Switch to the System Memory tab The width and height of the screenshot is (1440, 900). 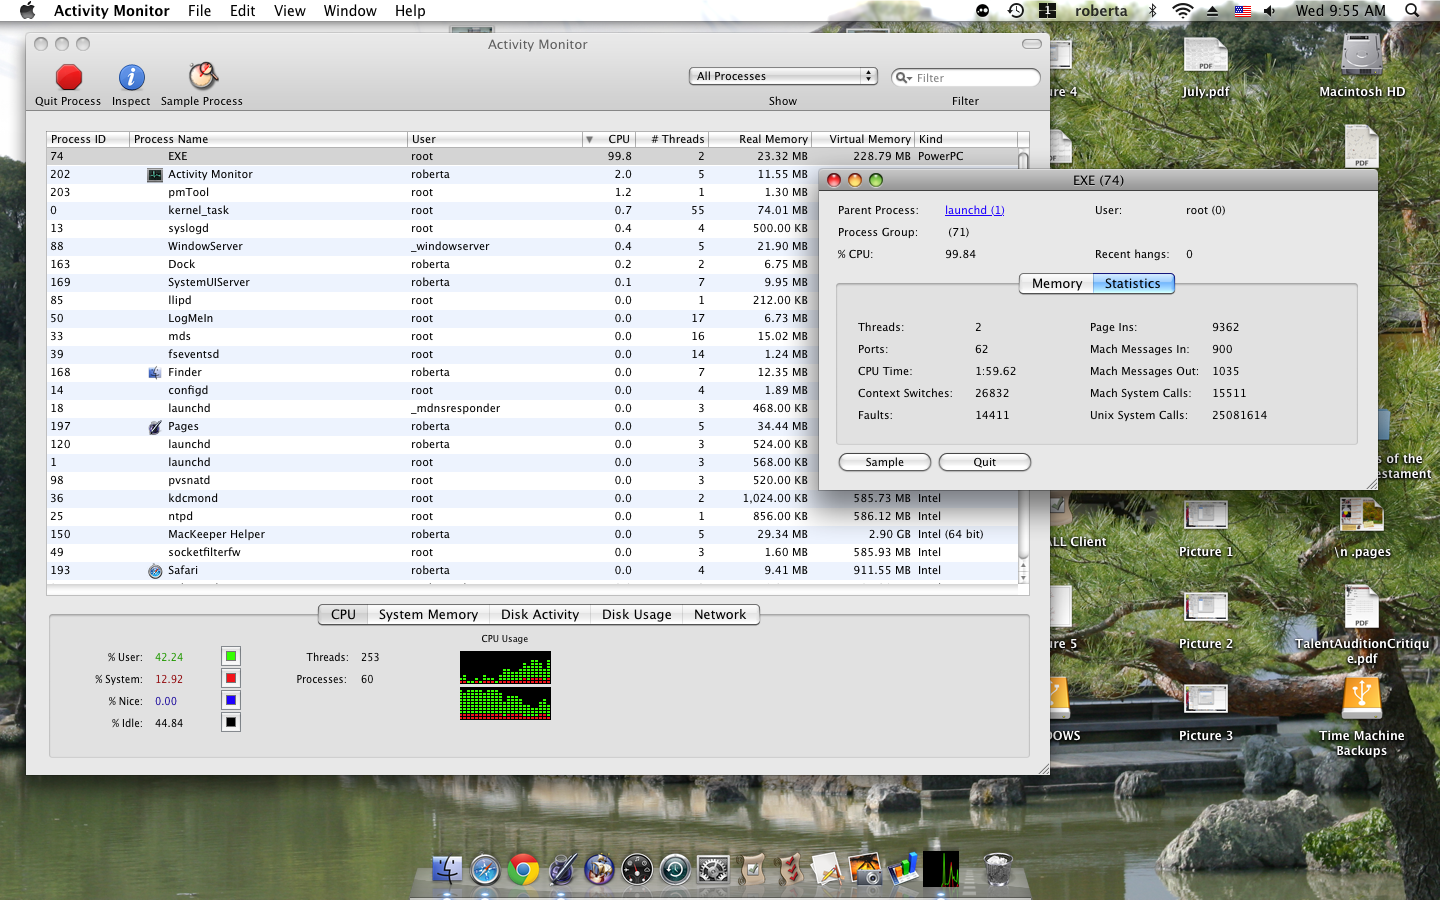[x=428, y=615]
